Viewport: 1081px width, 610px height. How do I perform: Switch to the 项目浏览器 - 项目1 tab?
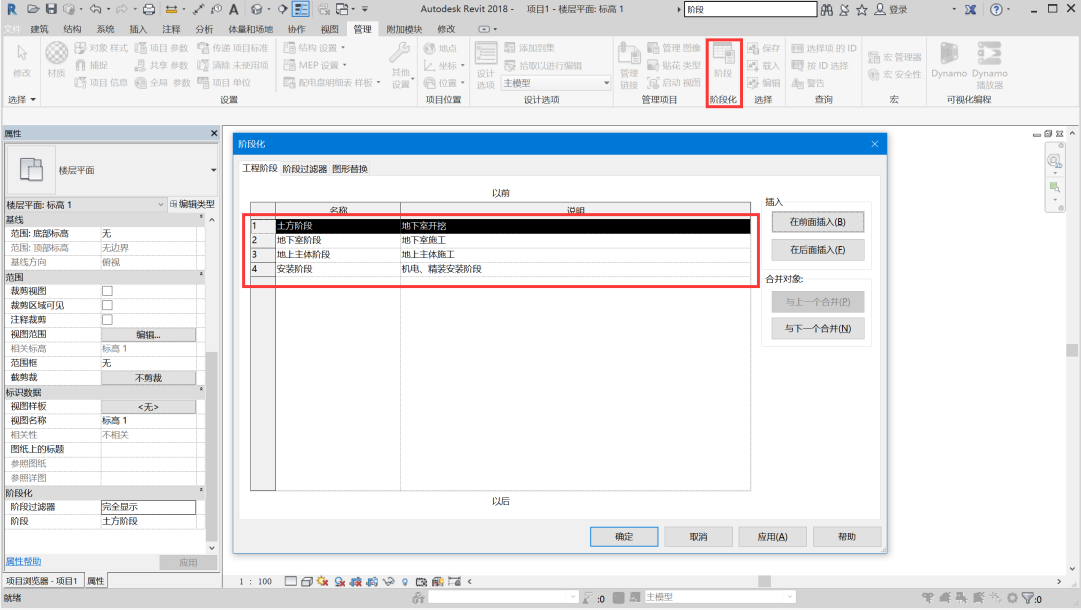tap(42, 581)
